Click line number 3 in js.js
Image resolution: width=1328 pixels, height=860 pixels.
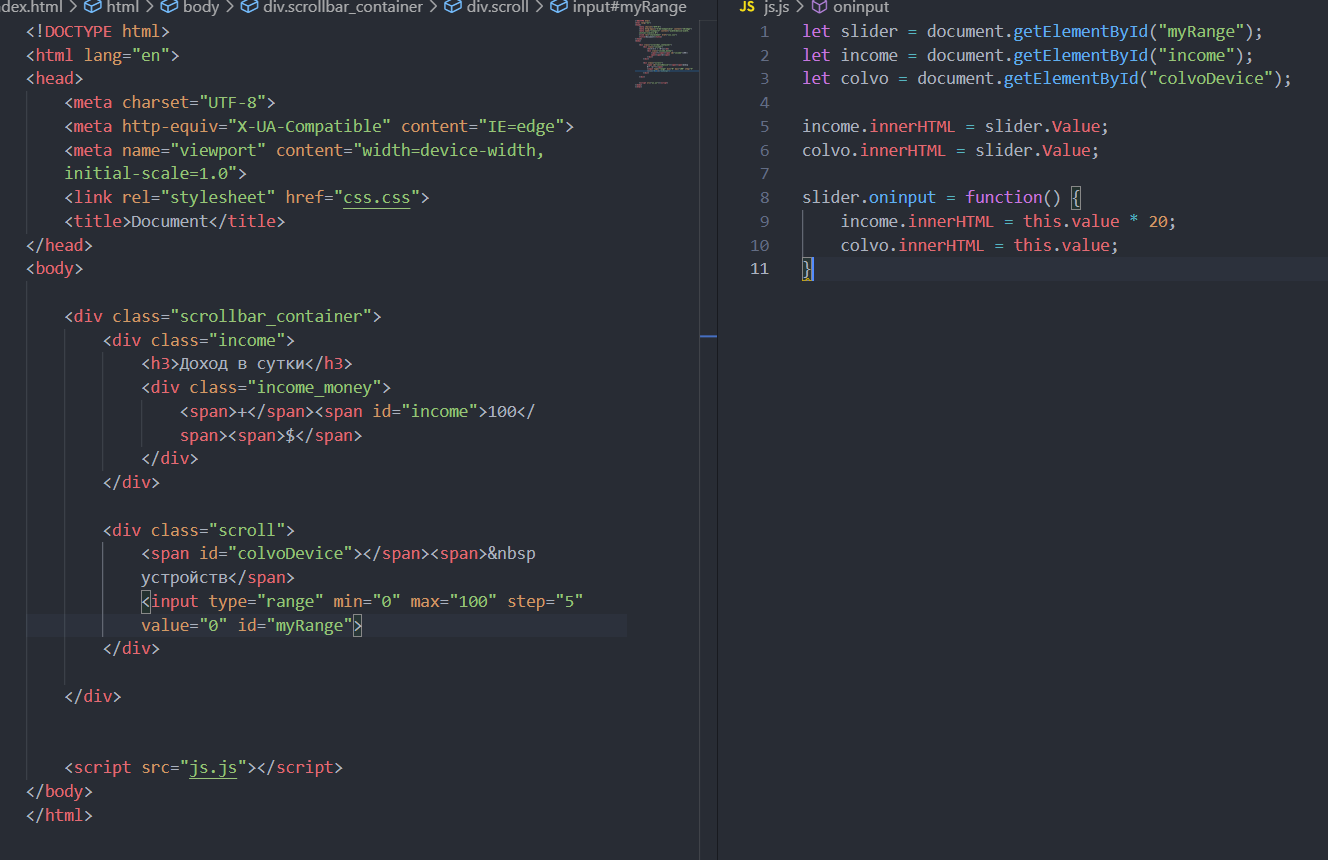764,78
